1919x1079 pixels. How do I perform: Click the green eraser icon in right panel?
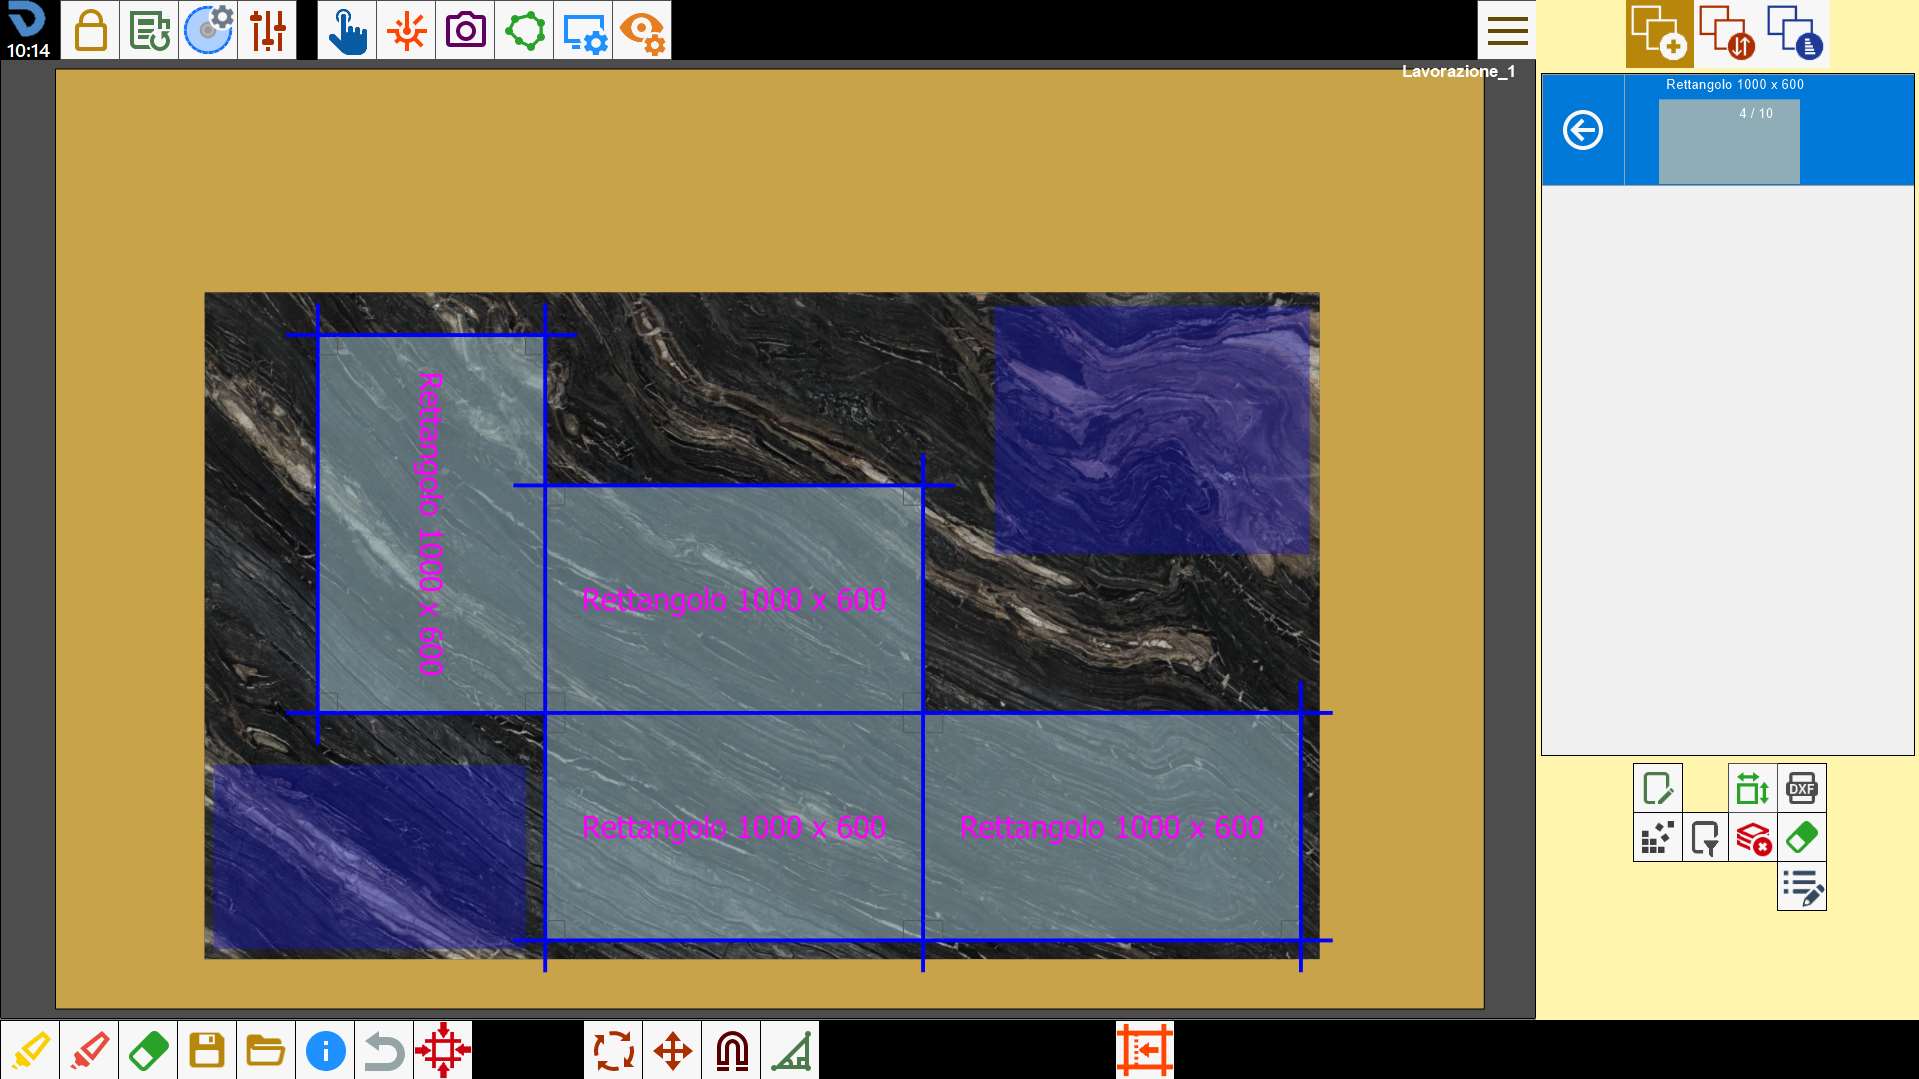1802,837
